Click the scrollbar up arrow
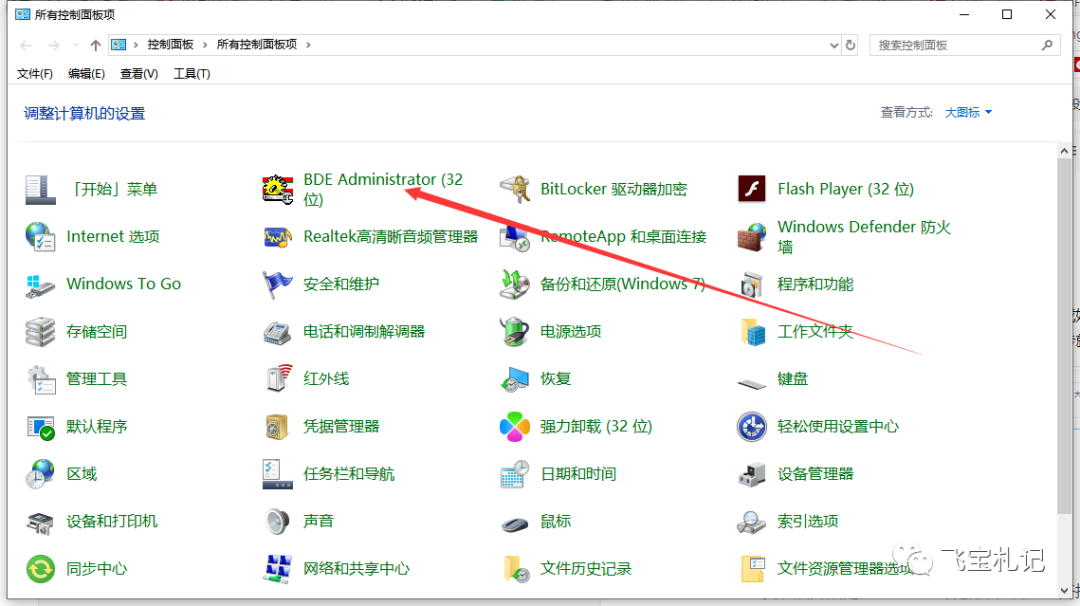The image size is (1080, 606). pyautogui.click(x=1064, y=151)
